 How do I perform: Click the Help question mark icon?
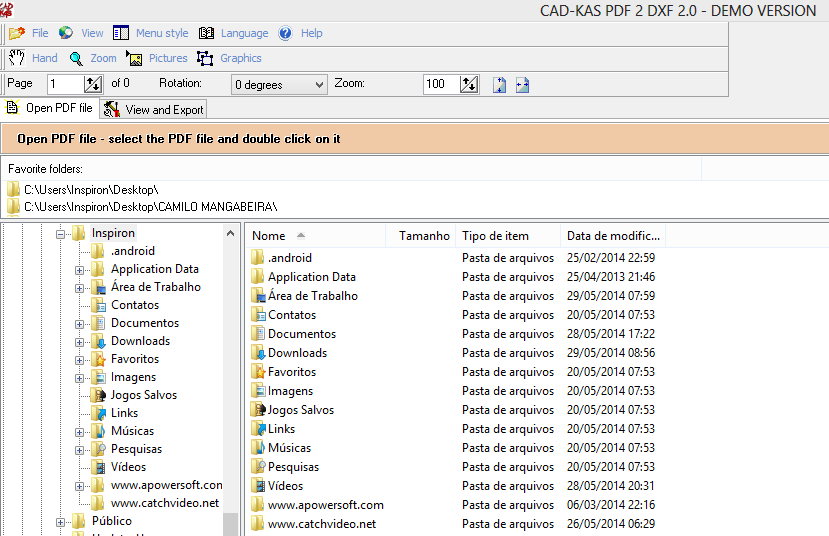(x=285, y=33)
